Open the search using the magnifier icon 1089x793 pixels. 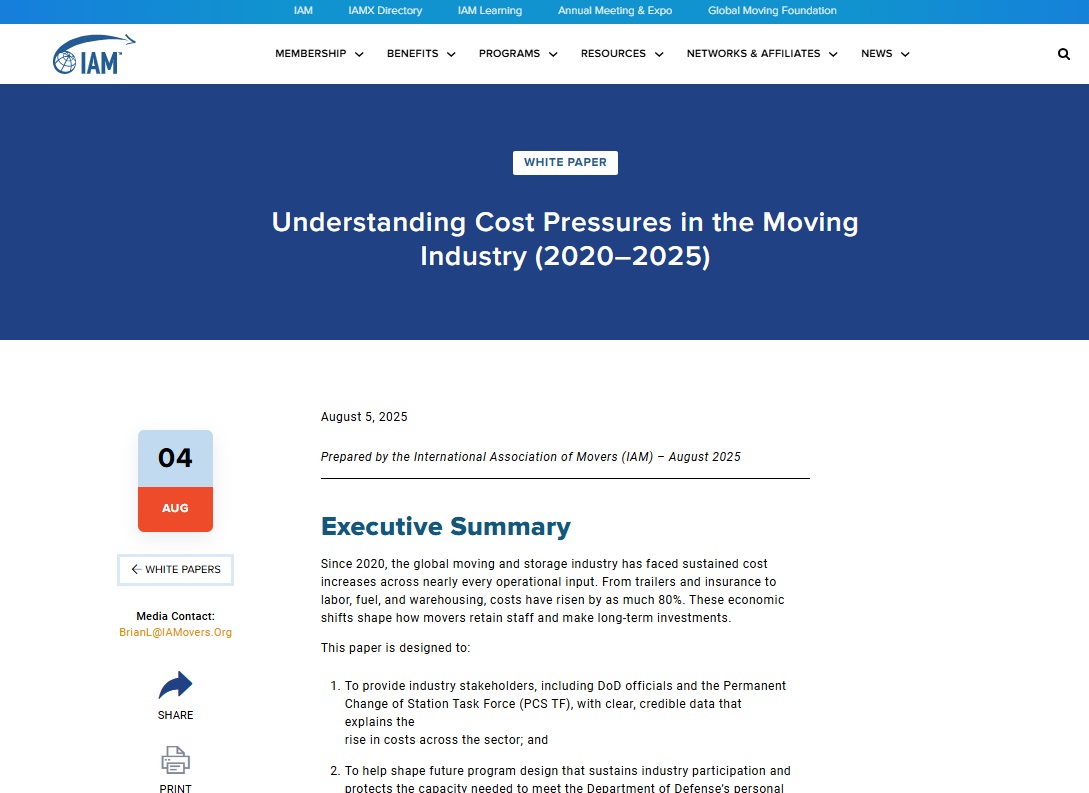[1063, 54]
